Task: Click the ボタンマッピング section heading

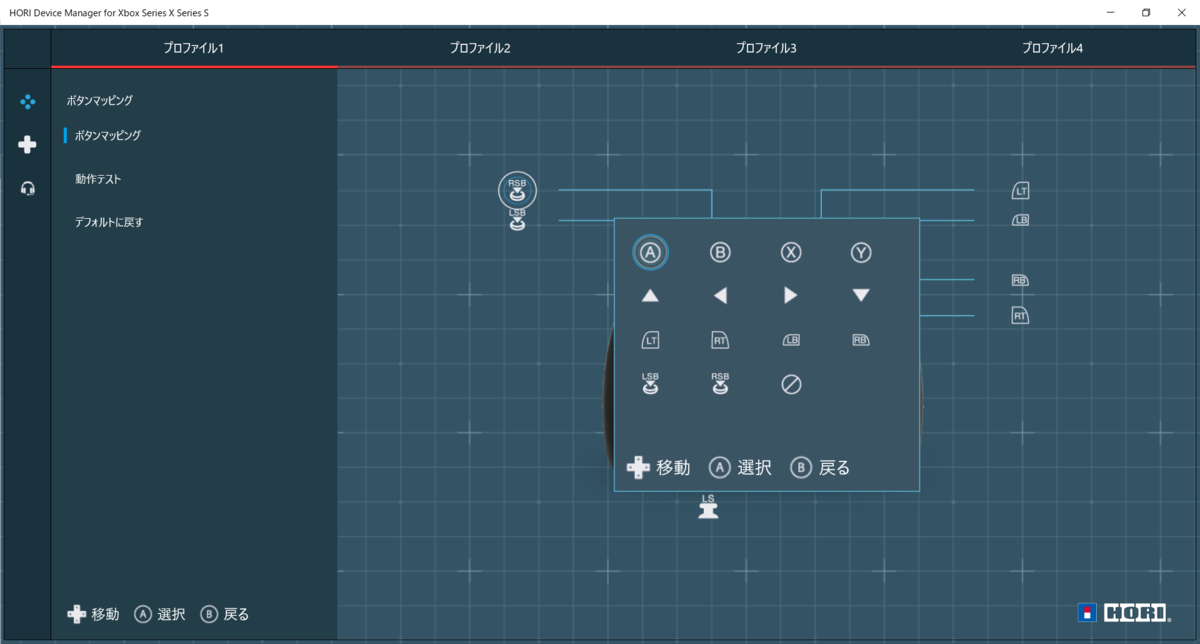Action: 100,100
